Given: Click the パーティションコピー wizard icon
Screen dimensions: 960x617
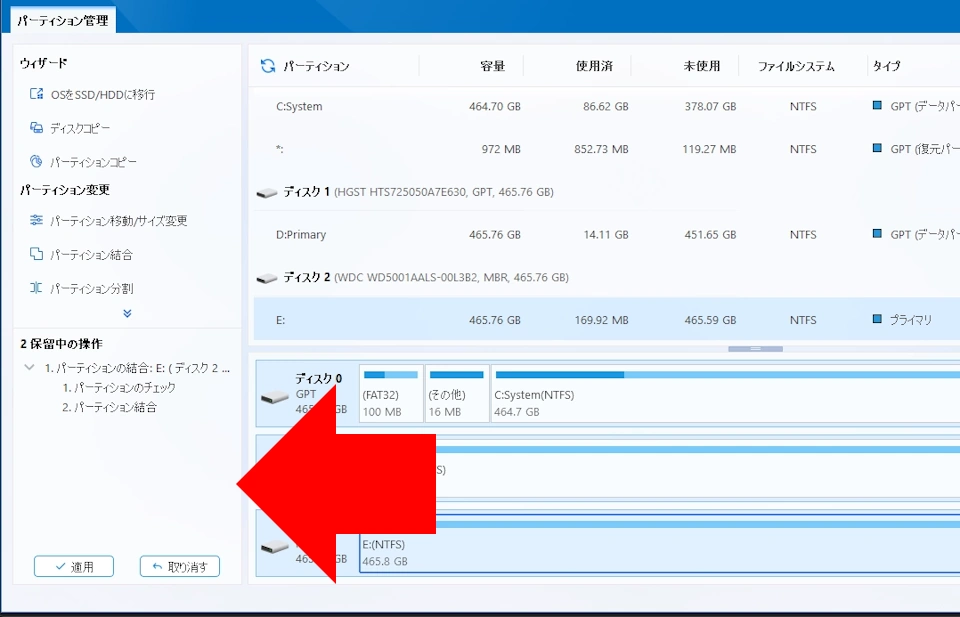Looking at the screenshot, I should [x=36, y=162].
